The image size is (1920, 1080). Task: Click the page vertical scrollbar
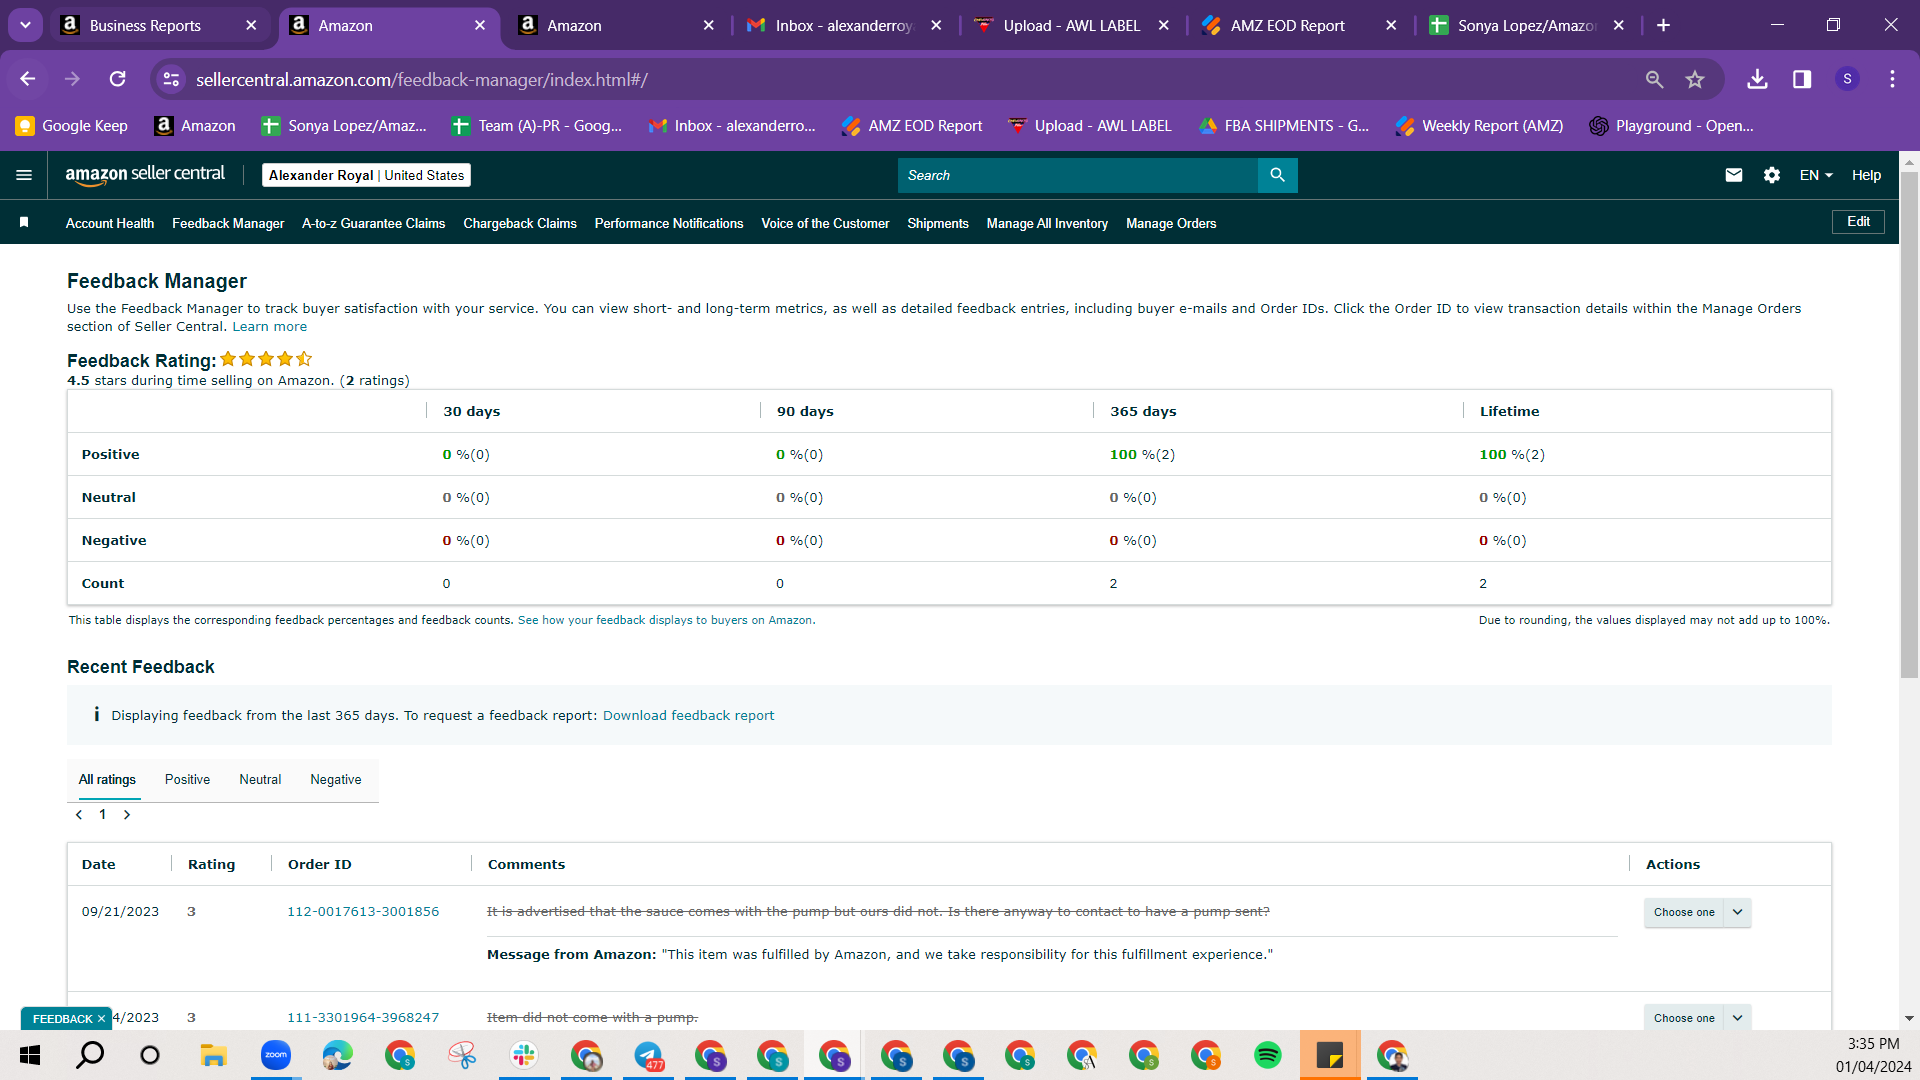click(1909, 425)
